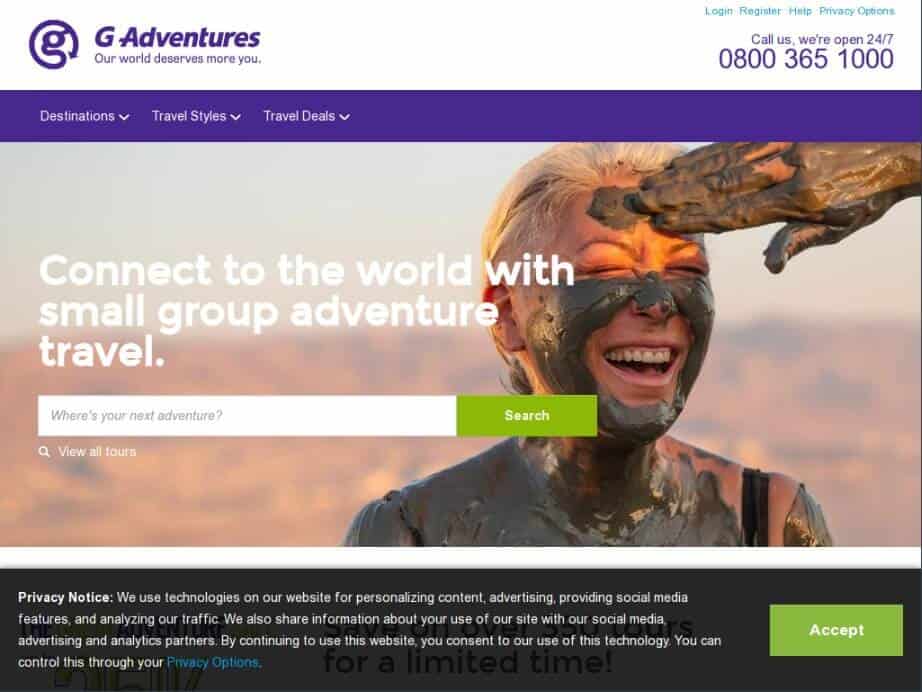Screen dimensions: 922x692
Task: Click the magnifier icon beside View all tours
Action: [x=44, y=452]
